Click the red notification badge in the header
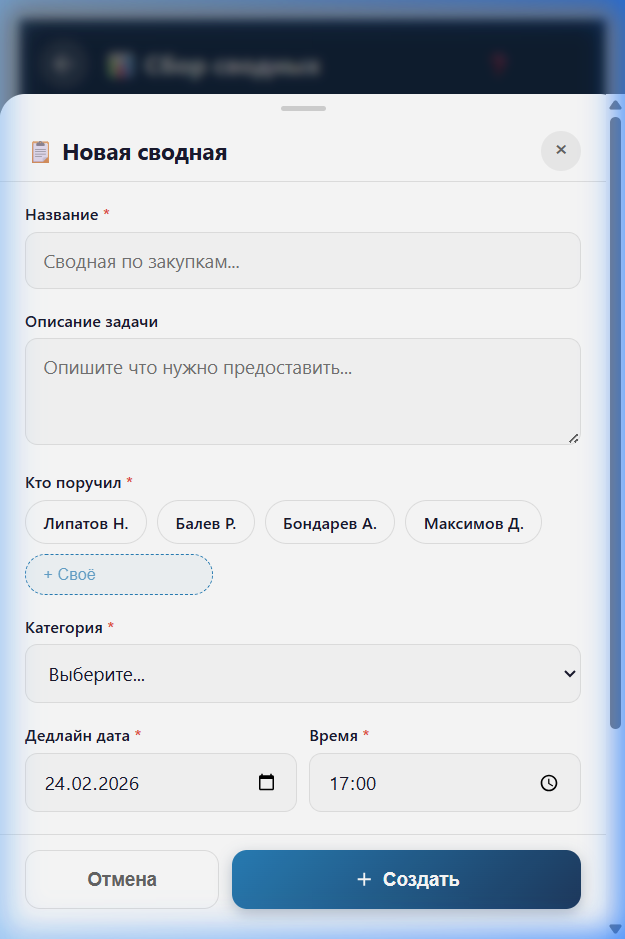625x939 pixels. pyautogui.click(x=499, y=60)
